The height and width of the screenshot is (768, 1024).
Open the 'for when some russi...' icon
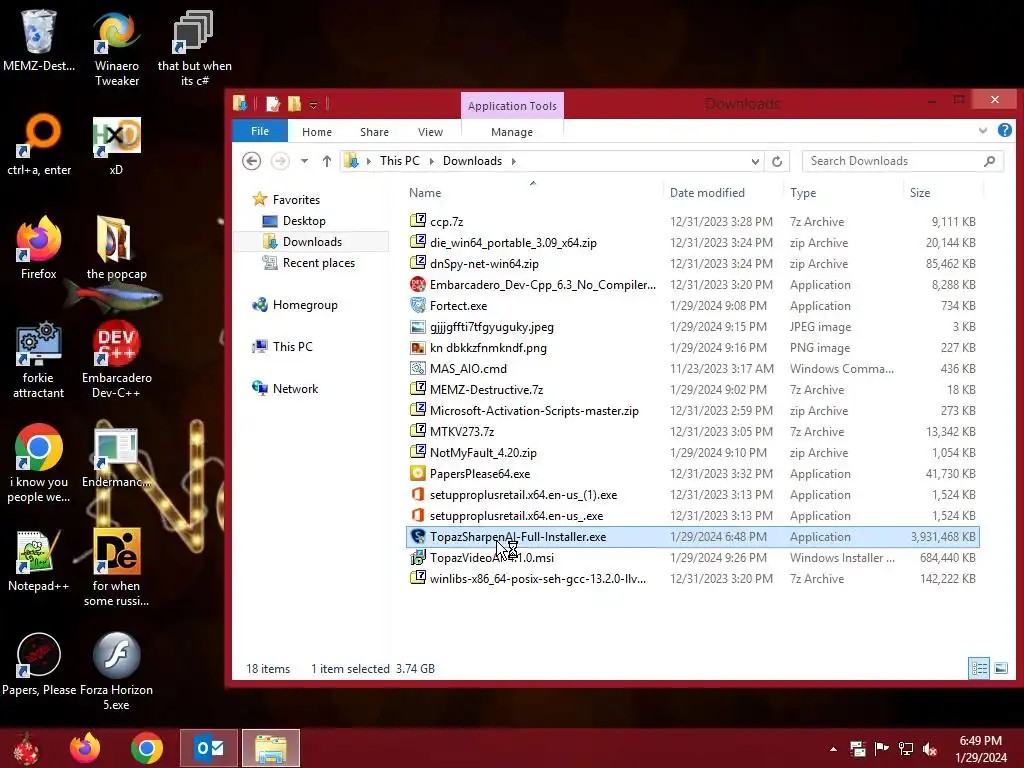coord(116,567)
